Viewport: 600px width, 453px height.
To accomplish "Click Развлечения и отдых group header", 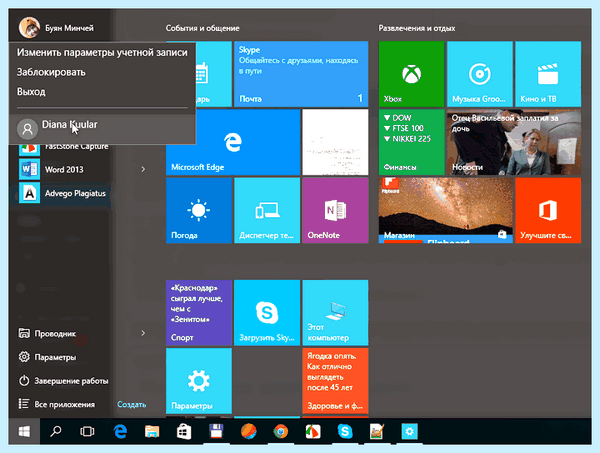I will (x=417, y=28).
